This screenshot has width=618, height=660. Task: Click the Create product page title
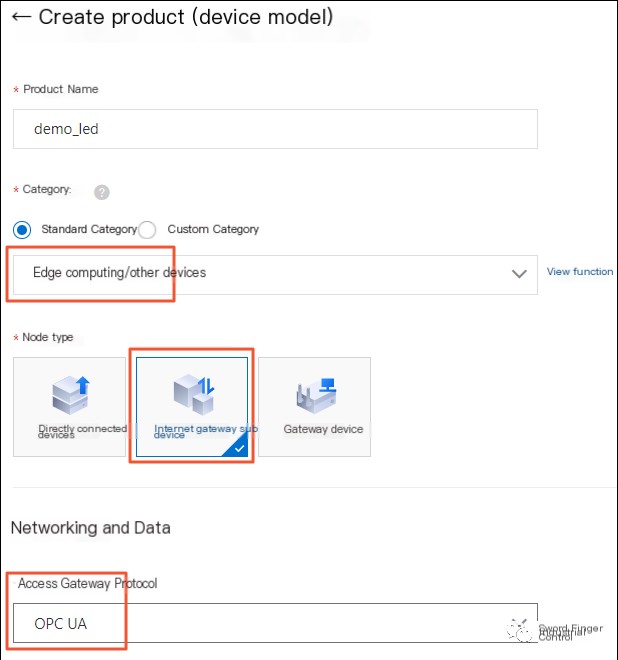[186, 17]
